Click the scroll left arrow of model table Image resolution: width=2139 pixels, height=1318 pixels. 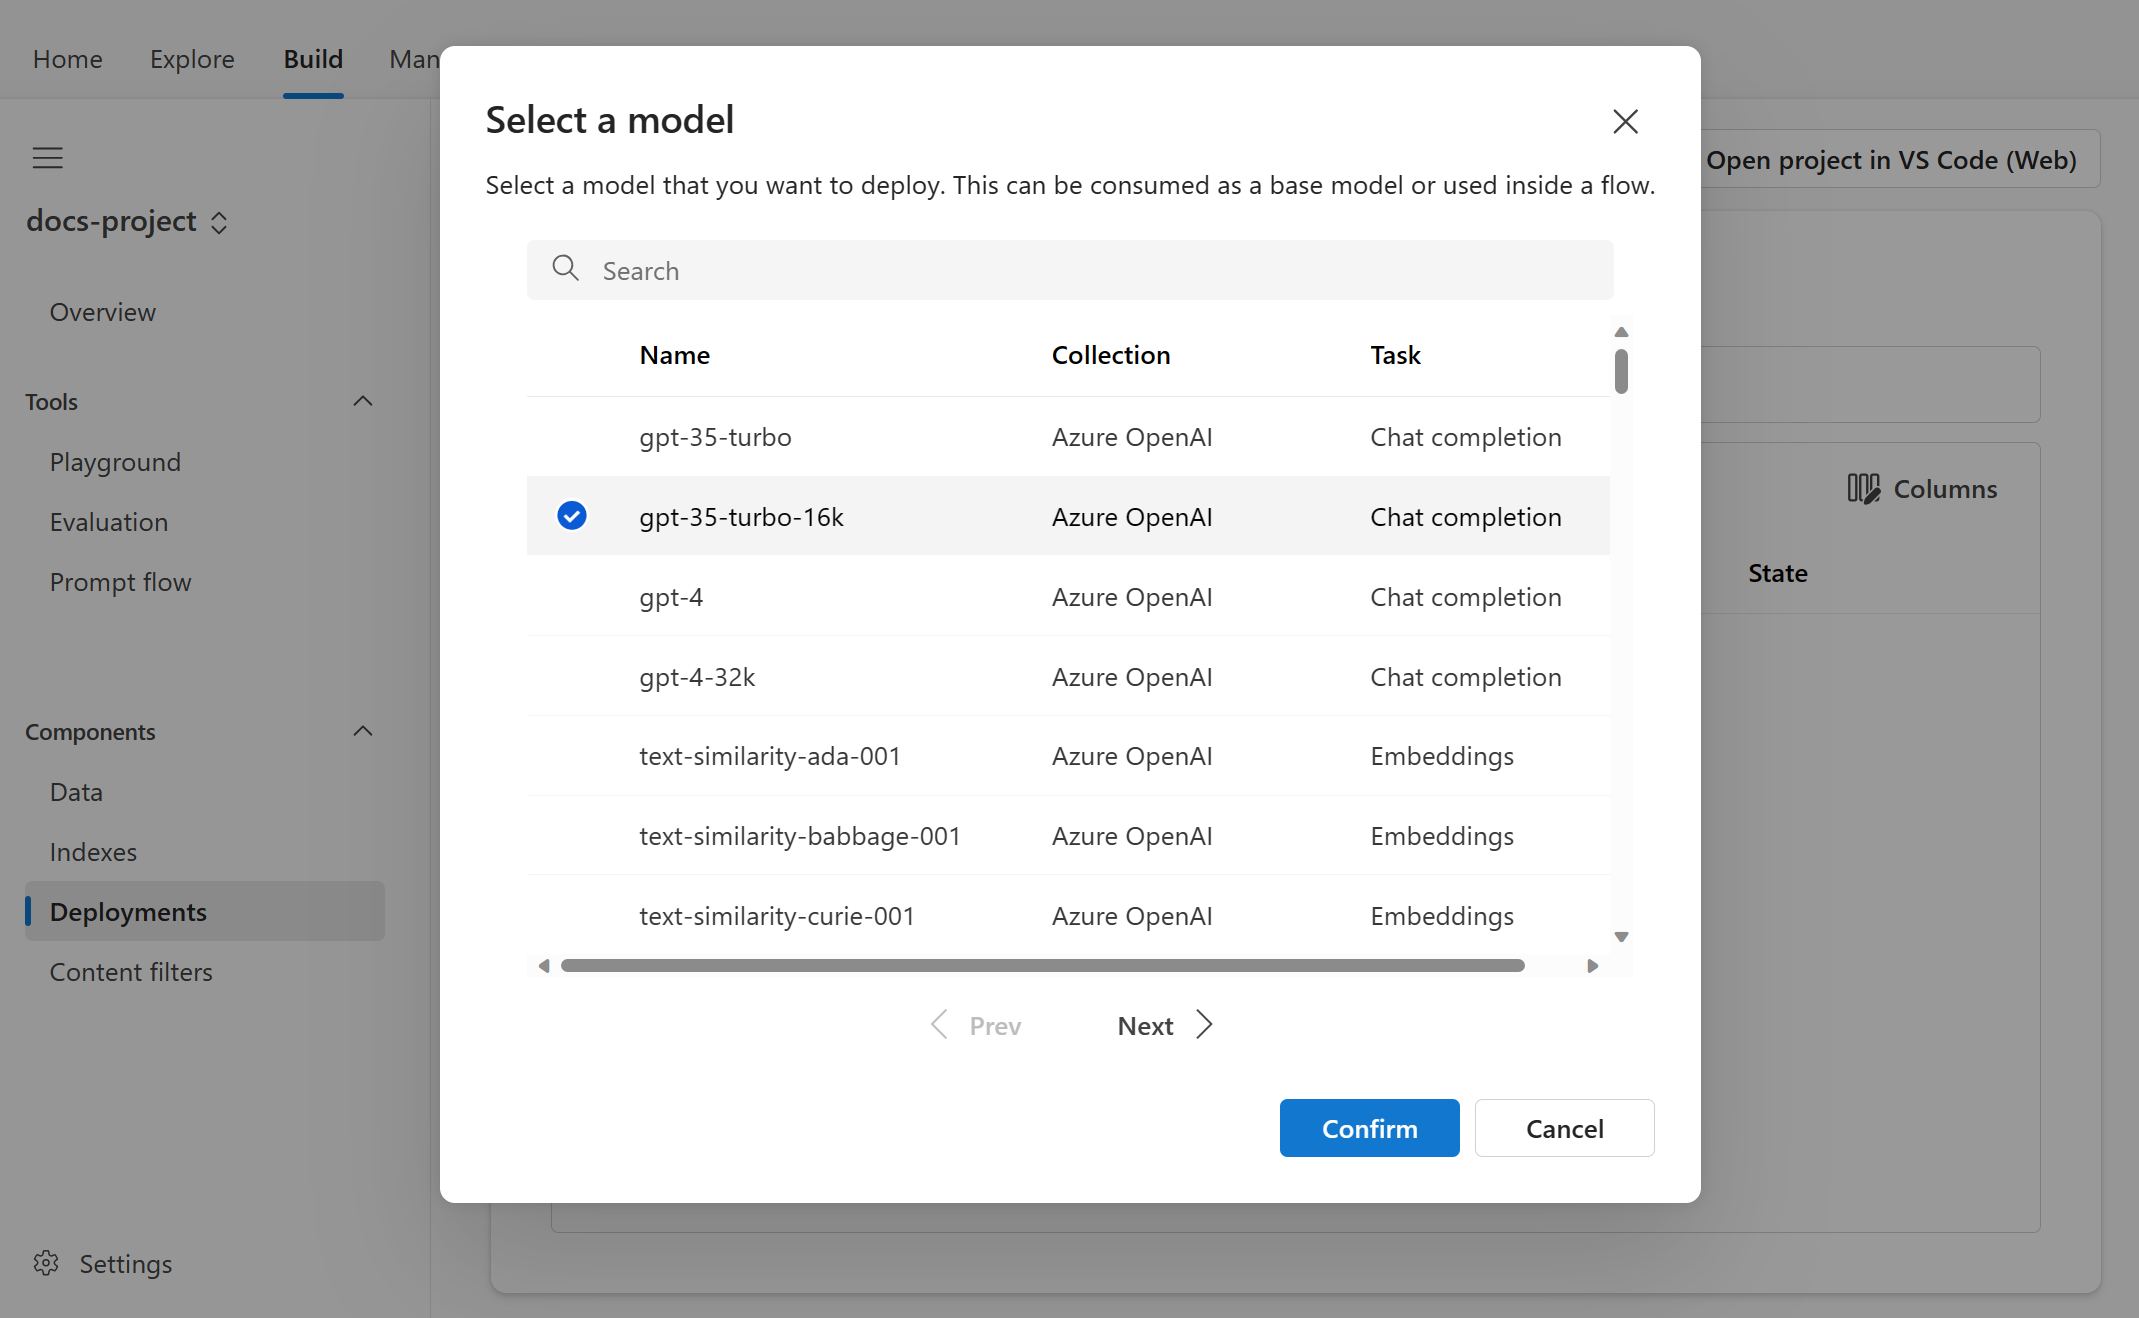click(543, 965)
